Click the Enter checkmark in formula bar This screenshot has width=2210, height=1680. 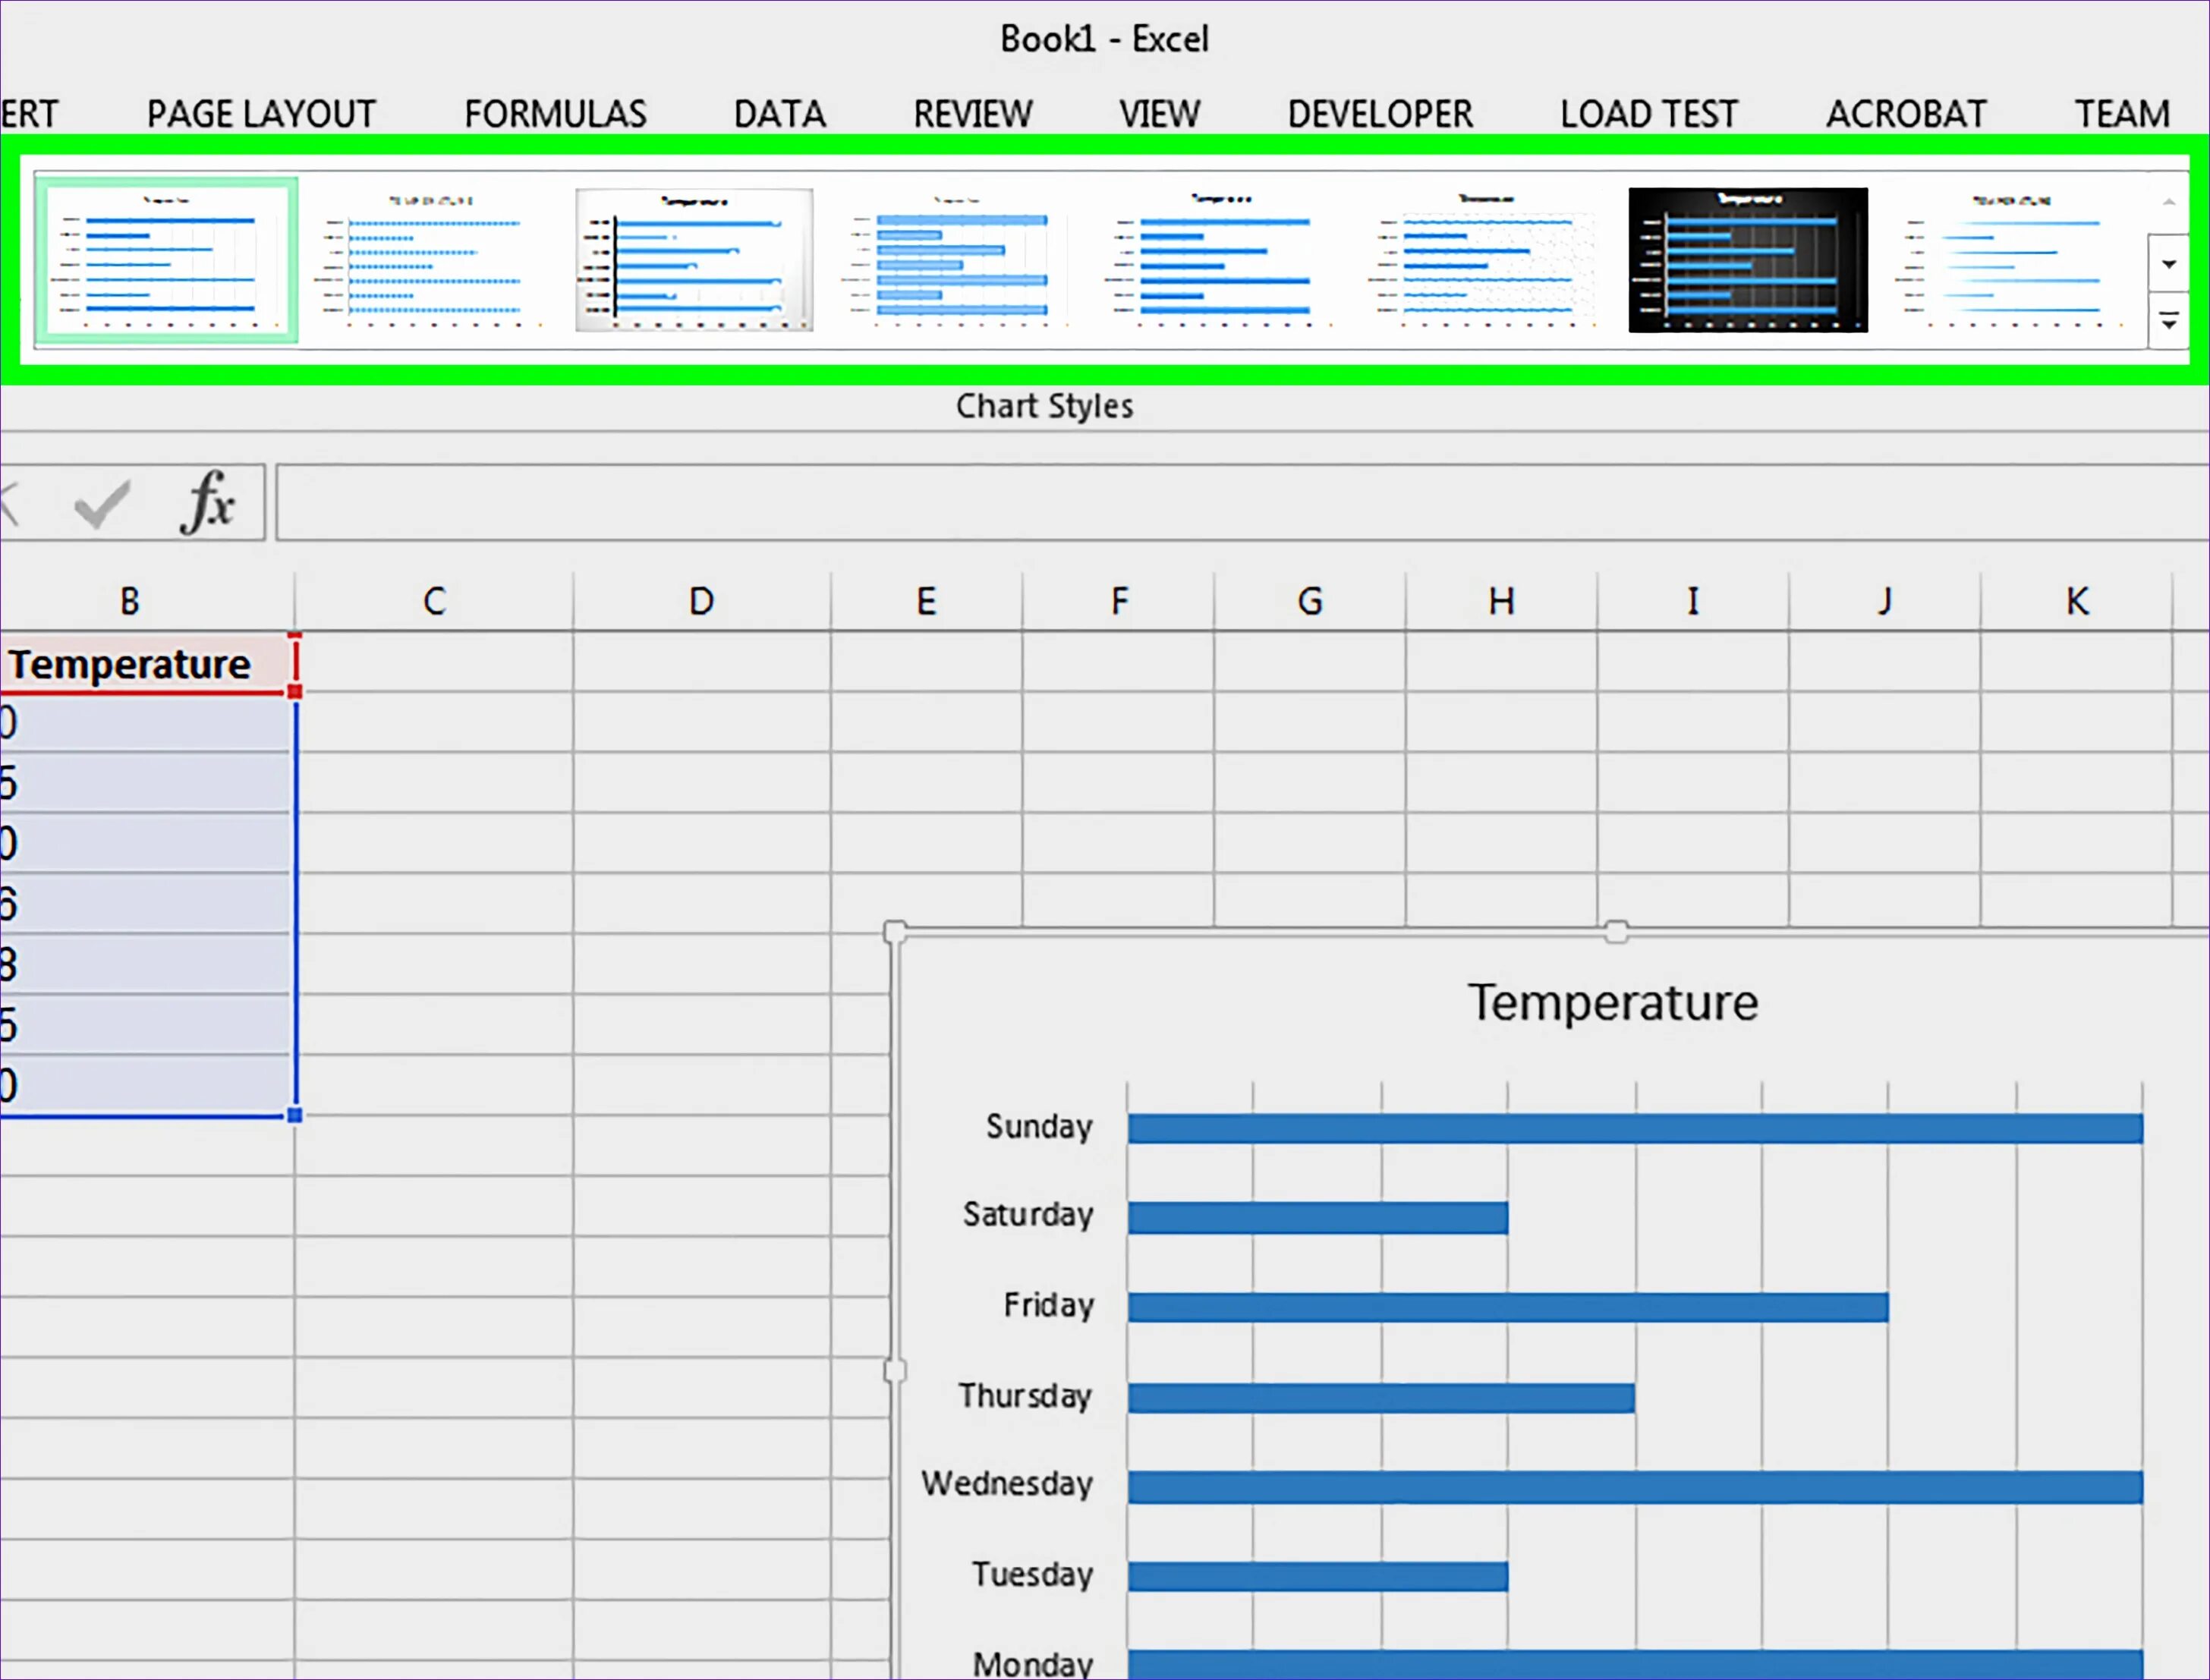tap(102, 503)
